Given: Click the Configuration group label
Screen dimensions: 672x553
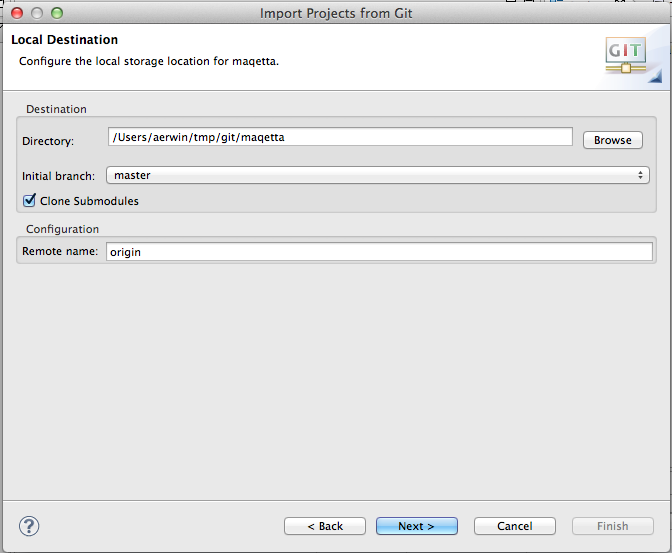Looking at the screenshot, I should tap(62, 229).
